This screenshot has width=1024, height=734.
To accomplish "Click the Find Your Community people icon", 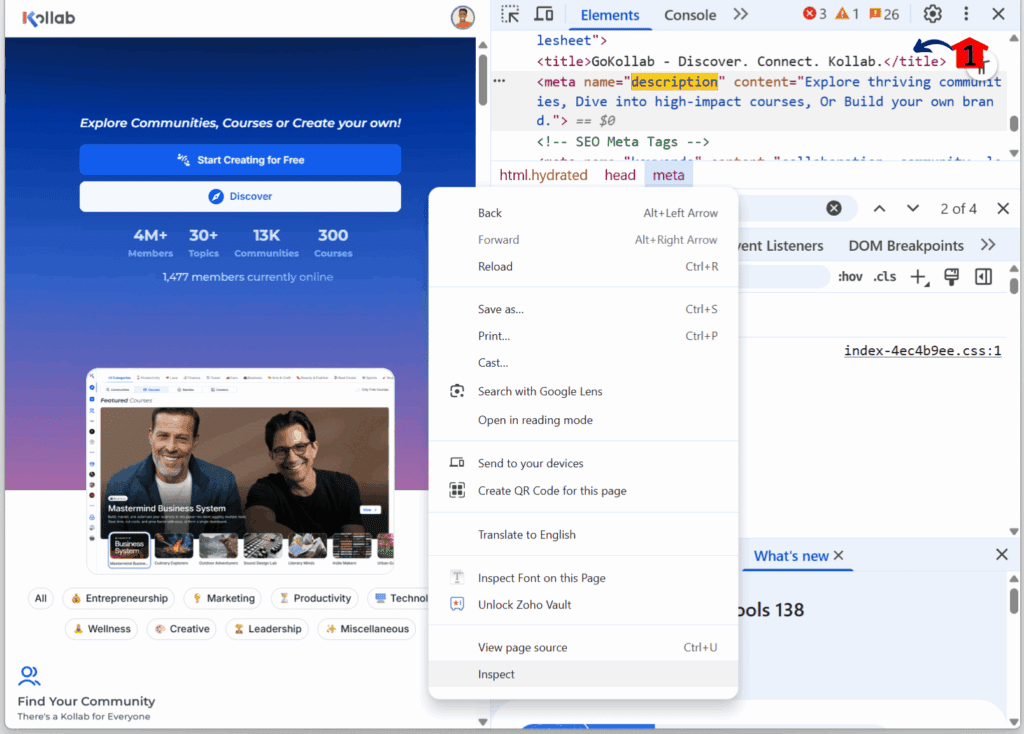I will (29, 676).
